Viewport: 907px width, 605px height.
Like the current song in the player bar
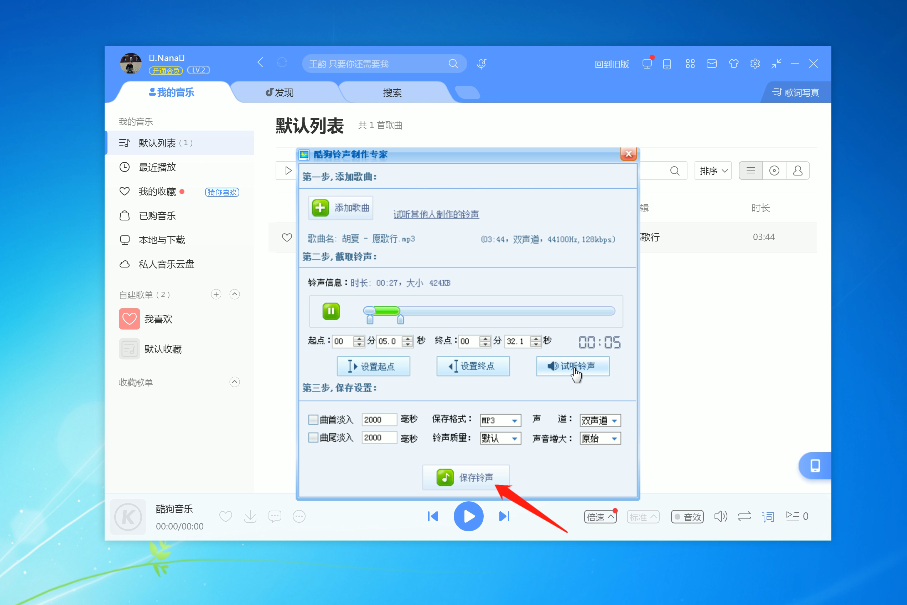[x=226, y=517]
